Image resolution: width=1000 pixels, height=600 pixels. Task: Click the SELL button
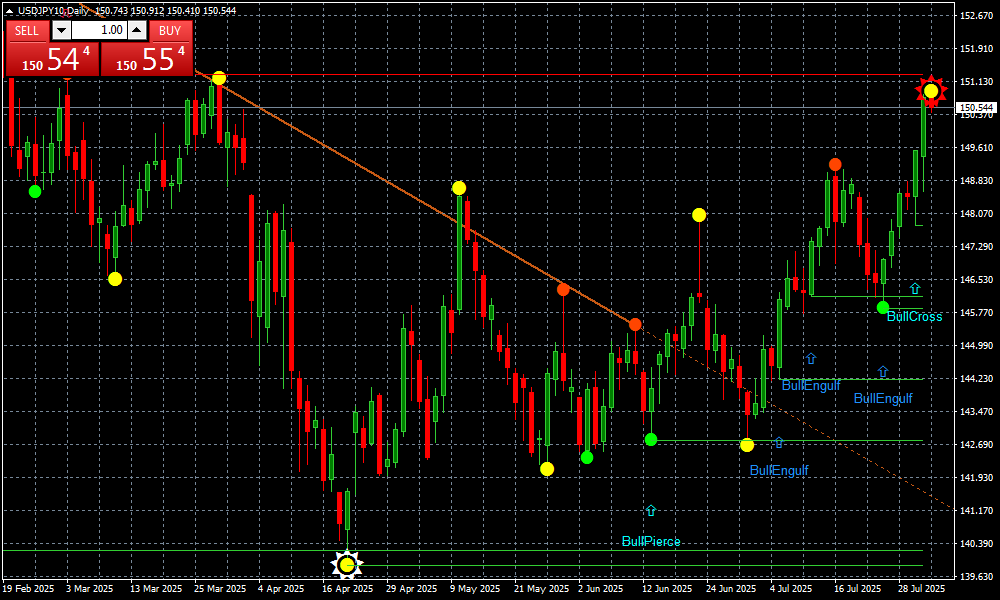(x=27, y=30)
